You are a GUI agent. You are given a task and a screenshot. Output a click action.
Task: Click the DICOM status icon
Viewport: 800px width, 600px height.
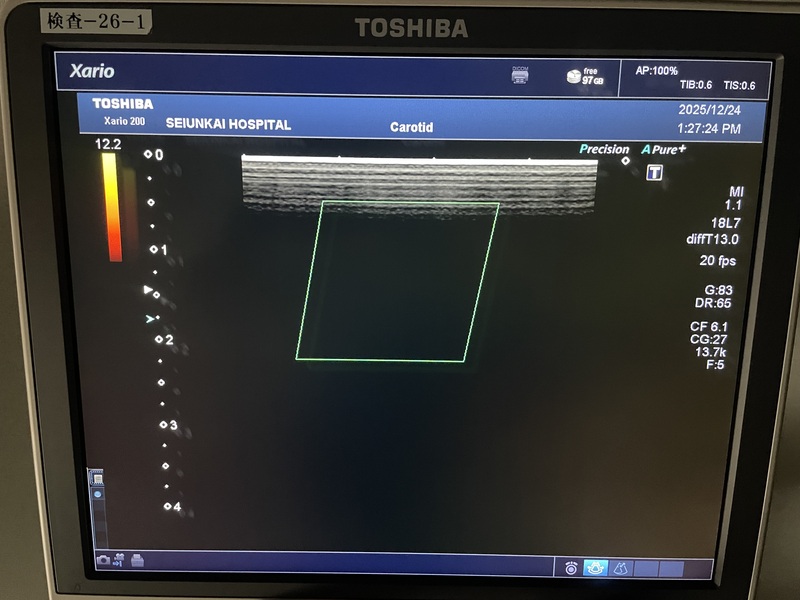click(520, 75)
